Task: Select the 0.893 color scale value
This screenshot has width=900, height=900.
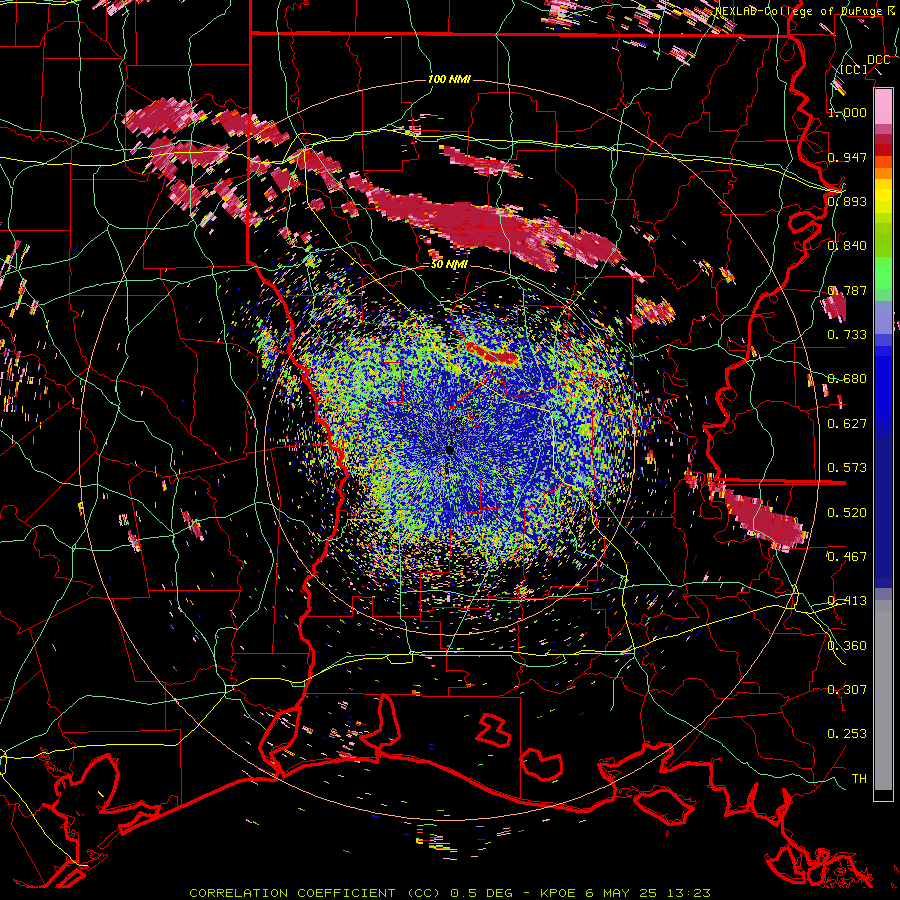Action: (847, 201)
